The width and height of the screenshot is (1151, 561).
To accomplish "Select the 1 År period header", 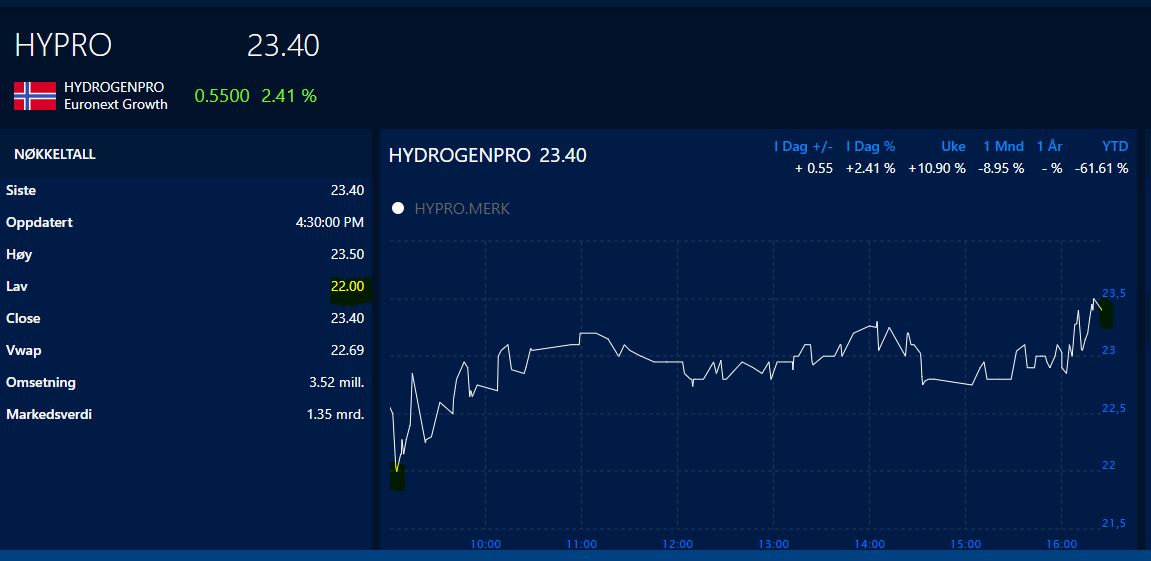I will 1049,147.
